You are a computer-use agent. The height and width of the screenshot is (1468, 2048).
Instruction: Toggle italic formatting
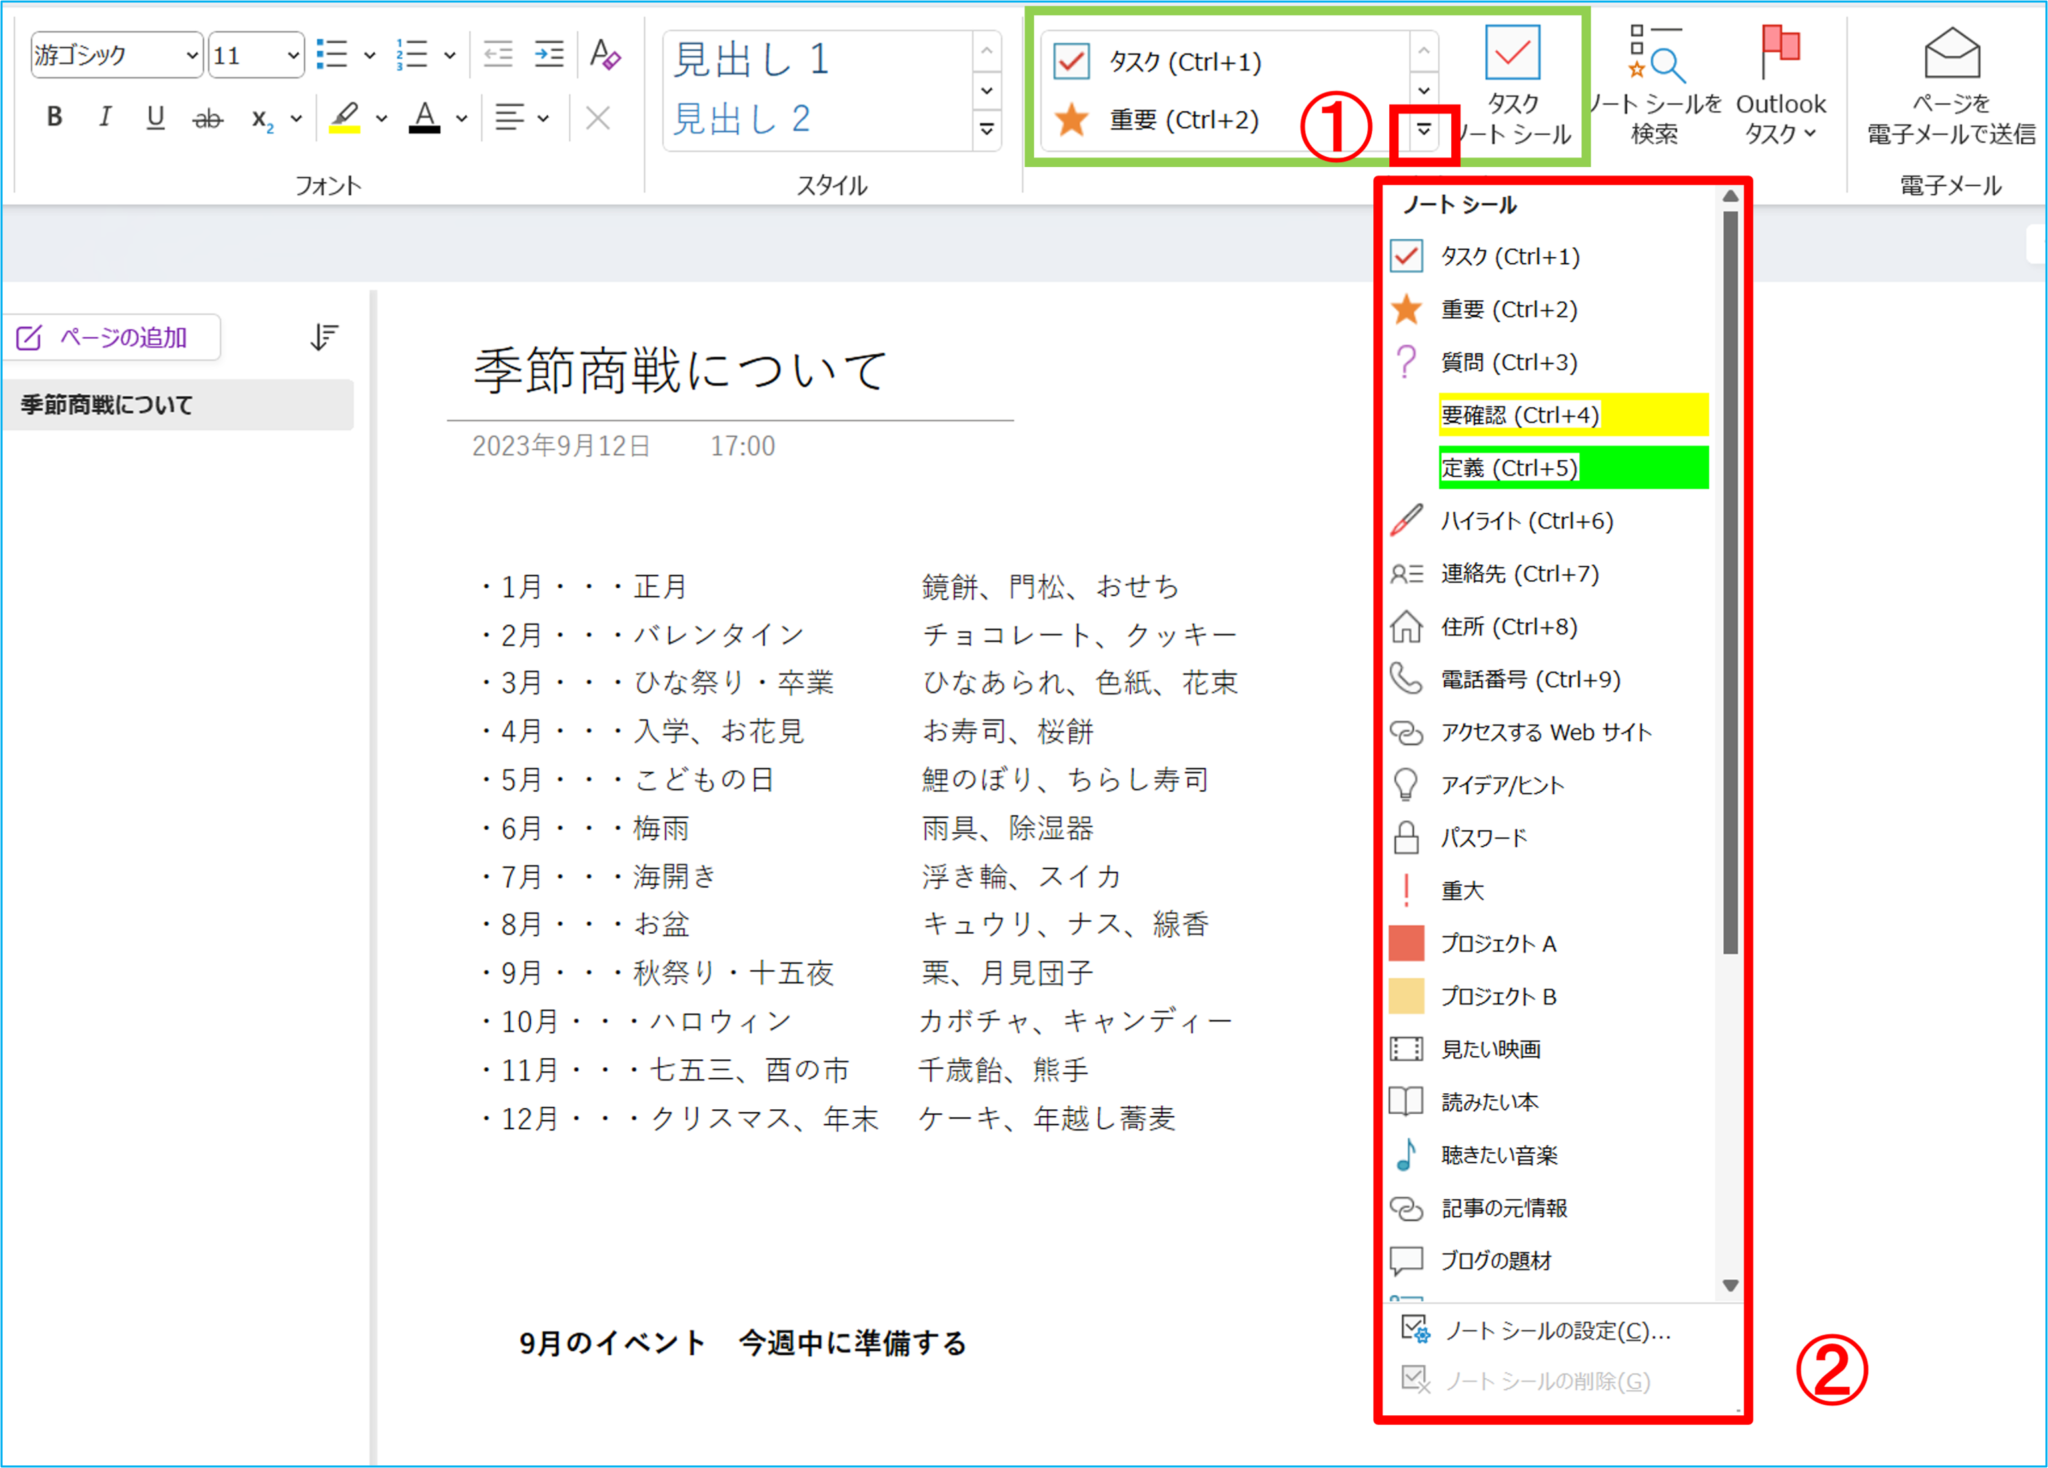point(104,118)
